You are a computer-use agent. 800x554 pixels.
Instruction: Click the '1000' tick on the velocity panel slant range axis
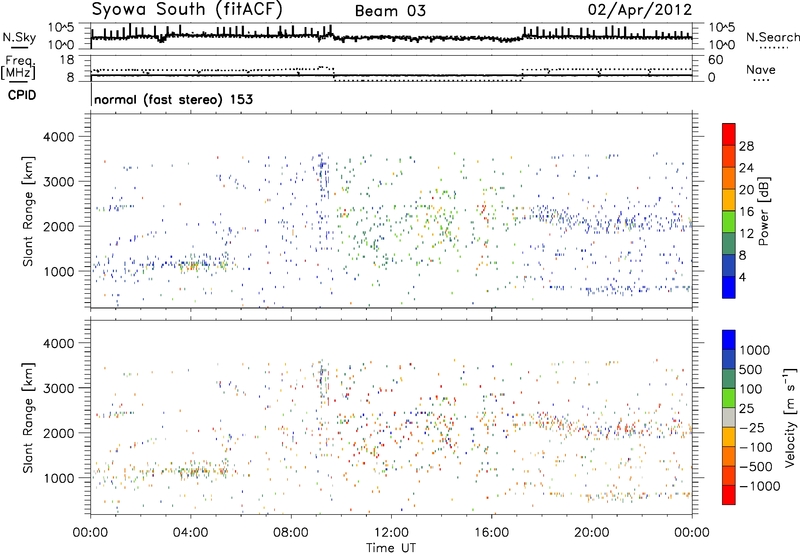[59, 478]
